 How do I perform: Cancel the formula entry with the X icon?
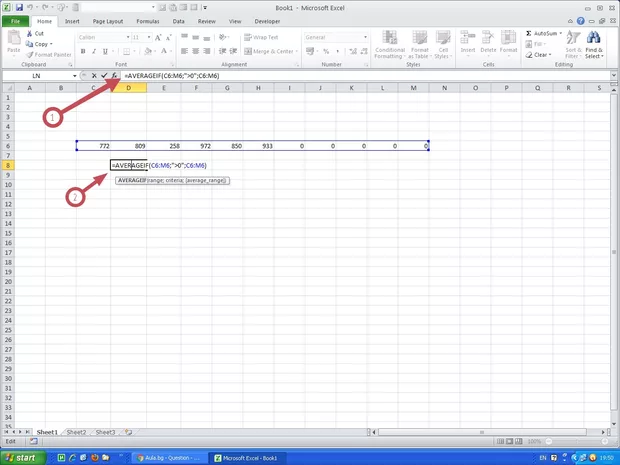[x=94, y=76]
